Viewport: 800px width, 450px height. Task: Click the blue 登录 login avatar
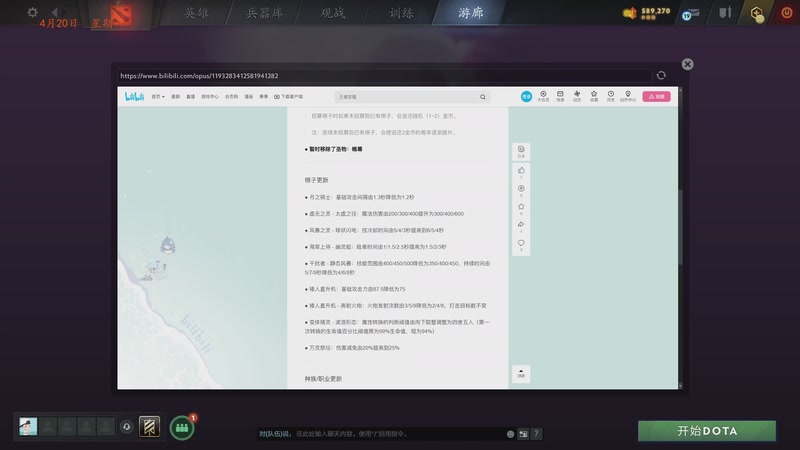coord(526,96)
